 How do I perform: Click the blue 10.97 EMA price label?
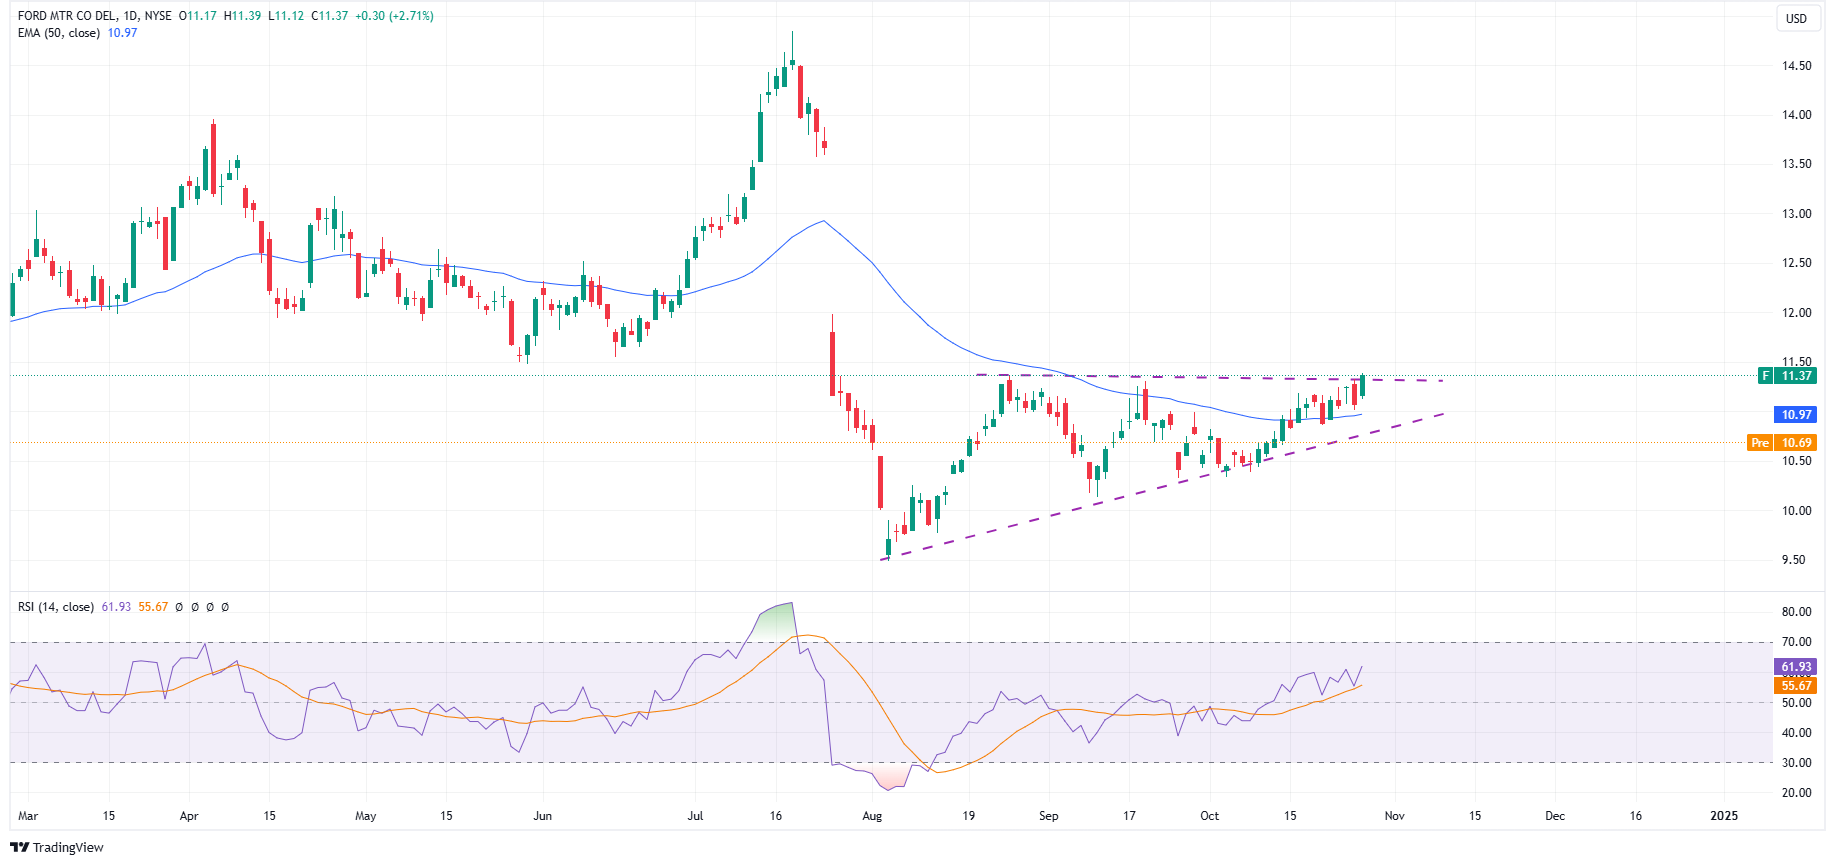tap(1796, 415)
